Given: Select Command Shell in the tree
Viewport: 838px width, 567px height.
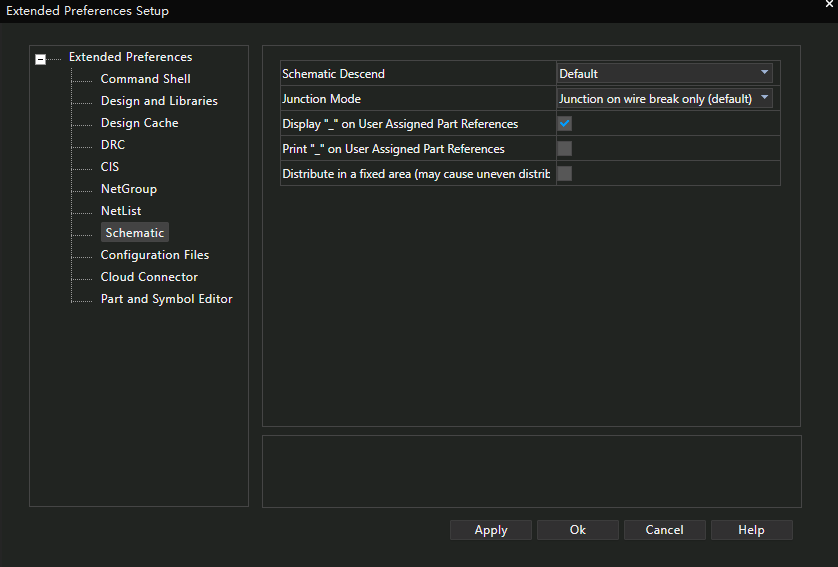Looking at the screenshot, I should coord(145,79).
